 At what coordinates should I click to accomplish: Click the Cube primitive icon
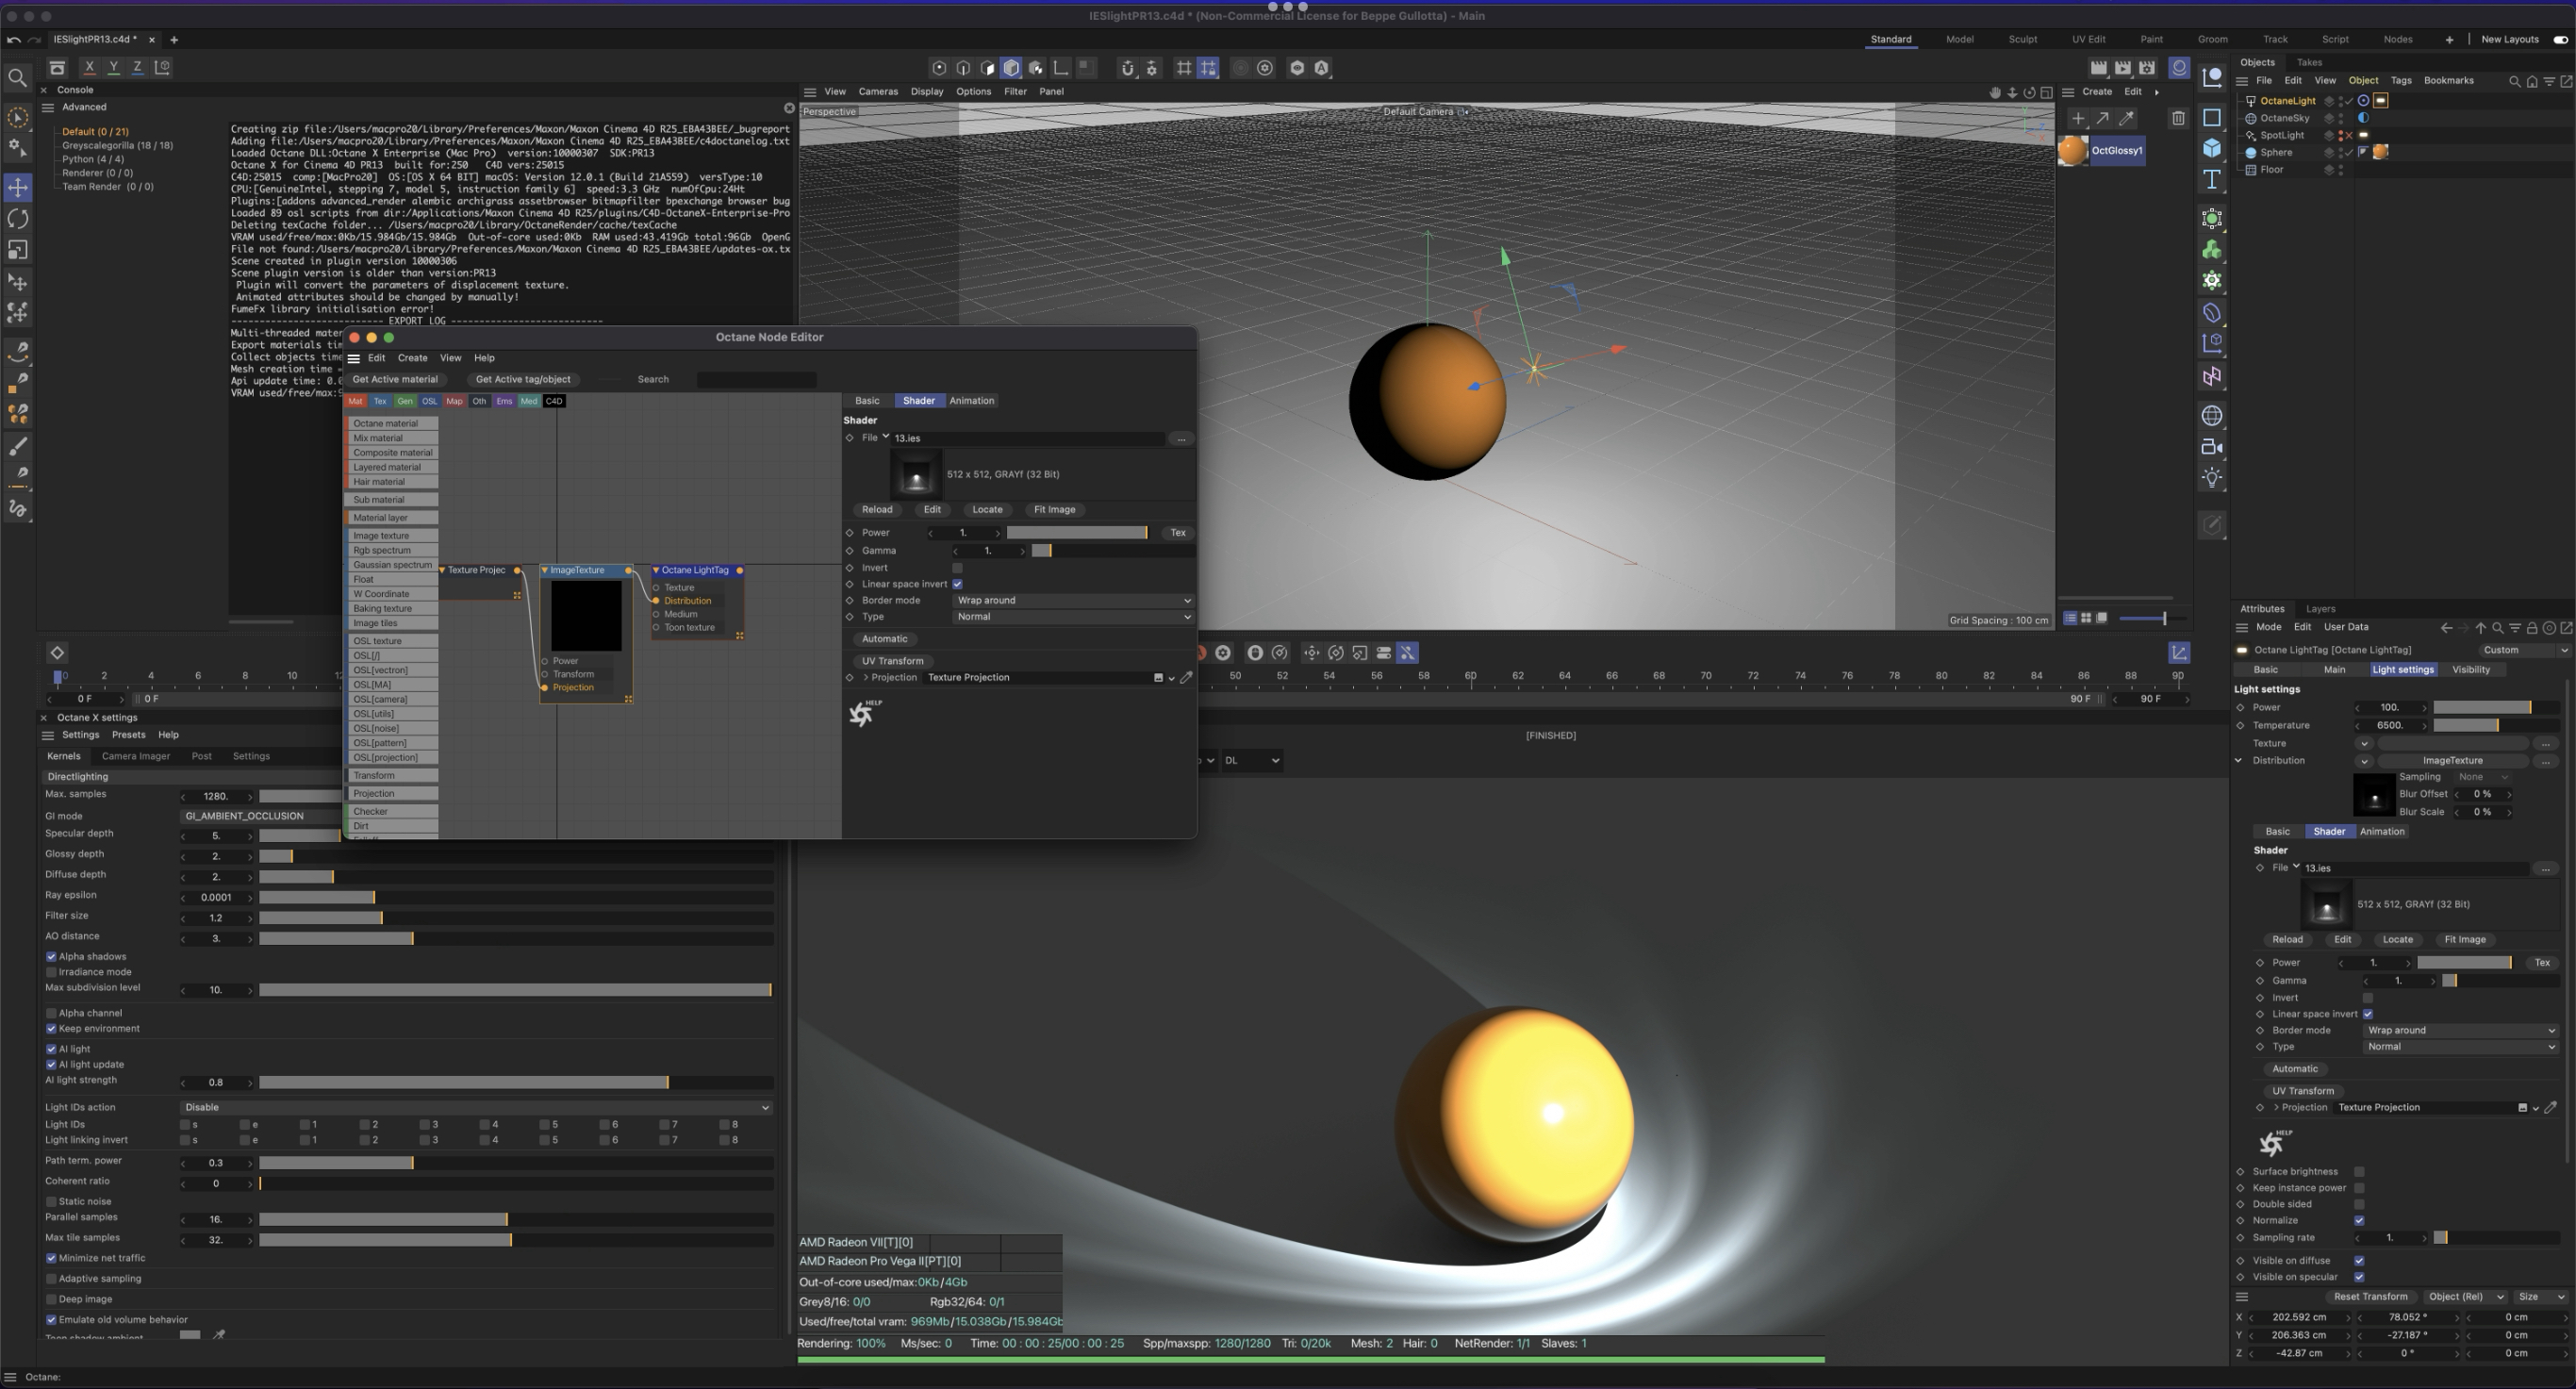point(2212,148)
